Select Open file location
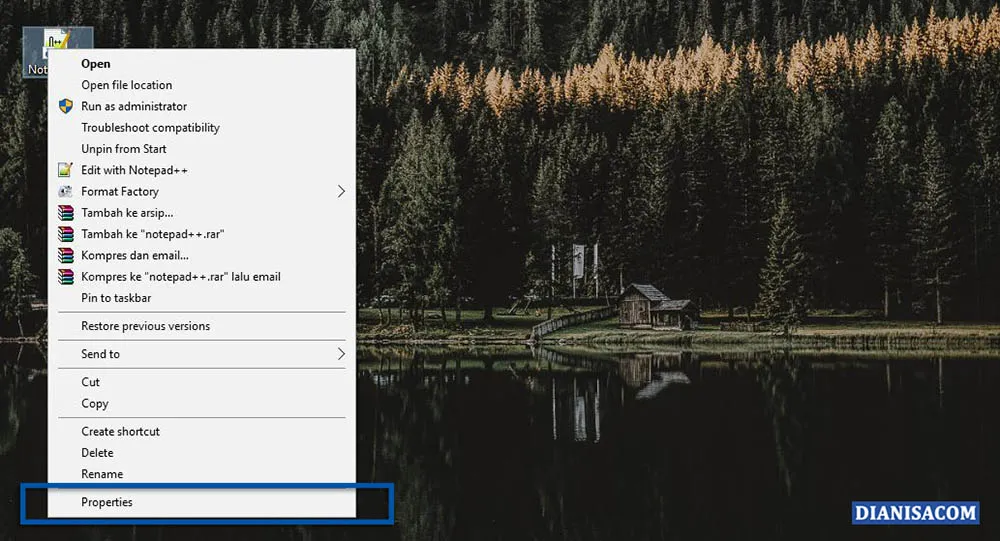1000x541 pixels. (x=202, y=85)
